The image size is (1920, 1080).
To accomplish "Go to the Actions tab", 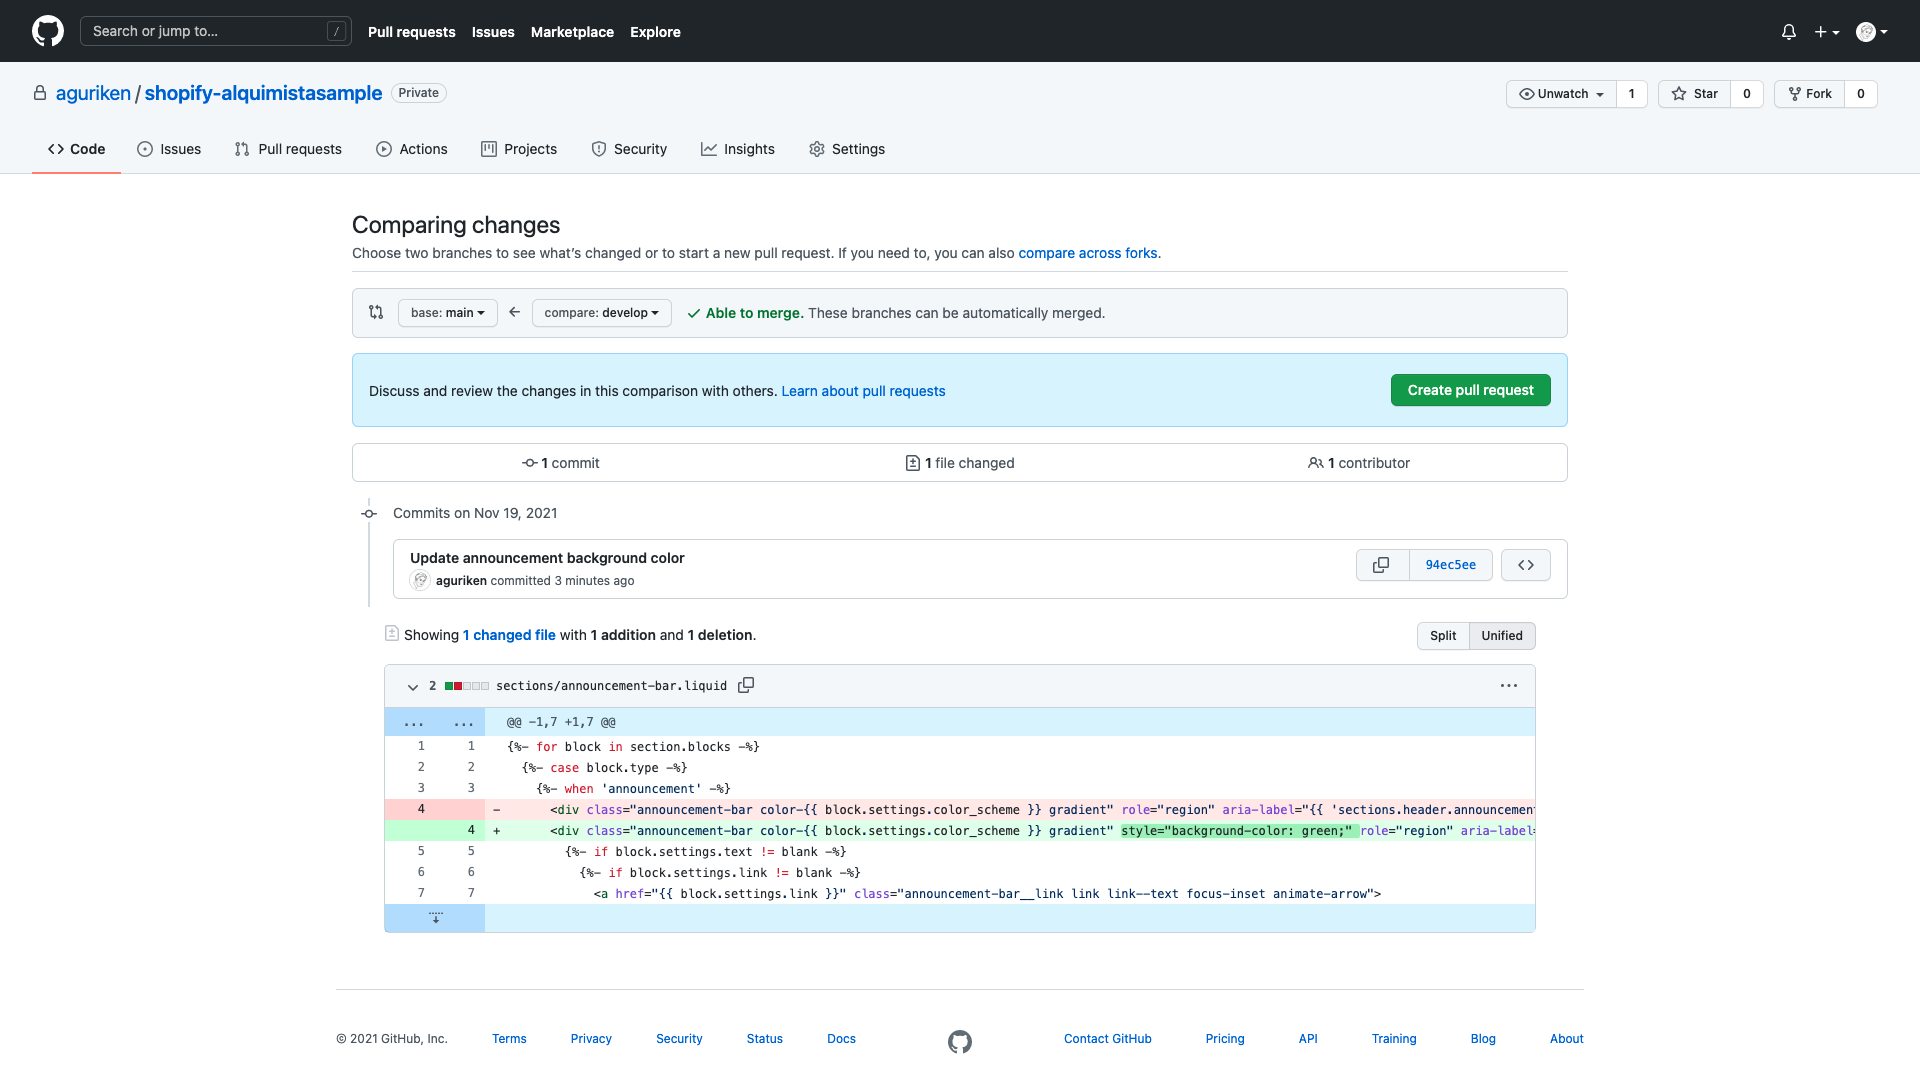I will (x=412, y=149).
